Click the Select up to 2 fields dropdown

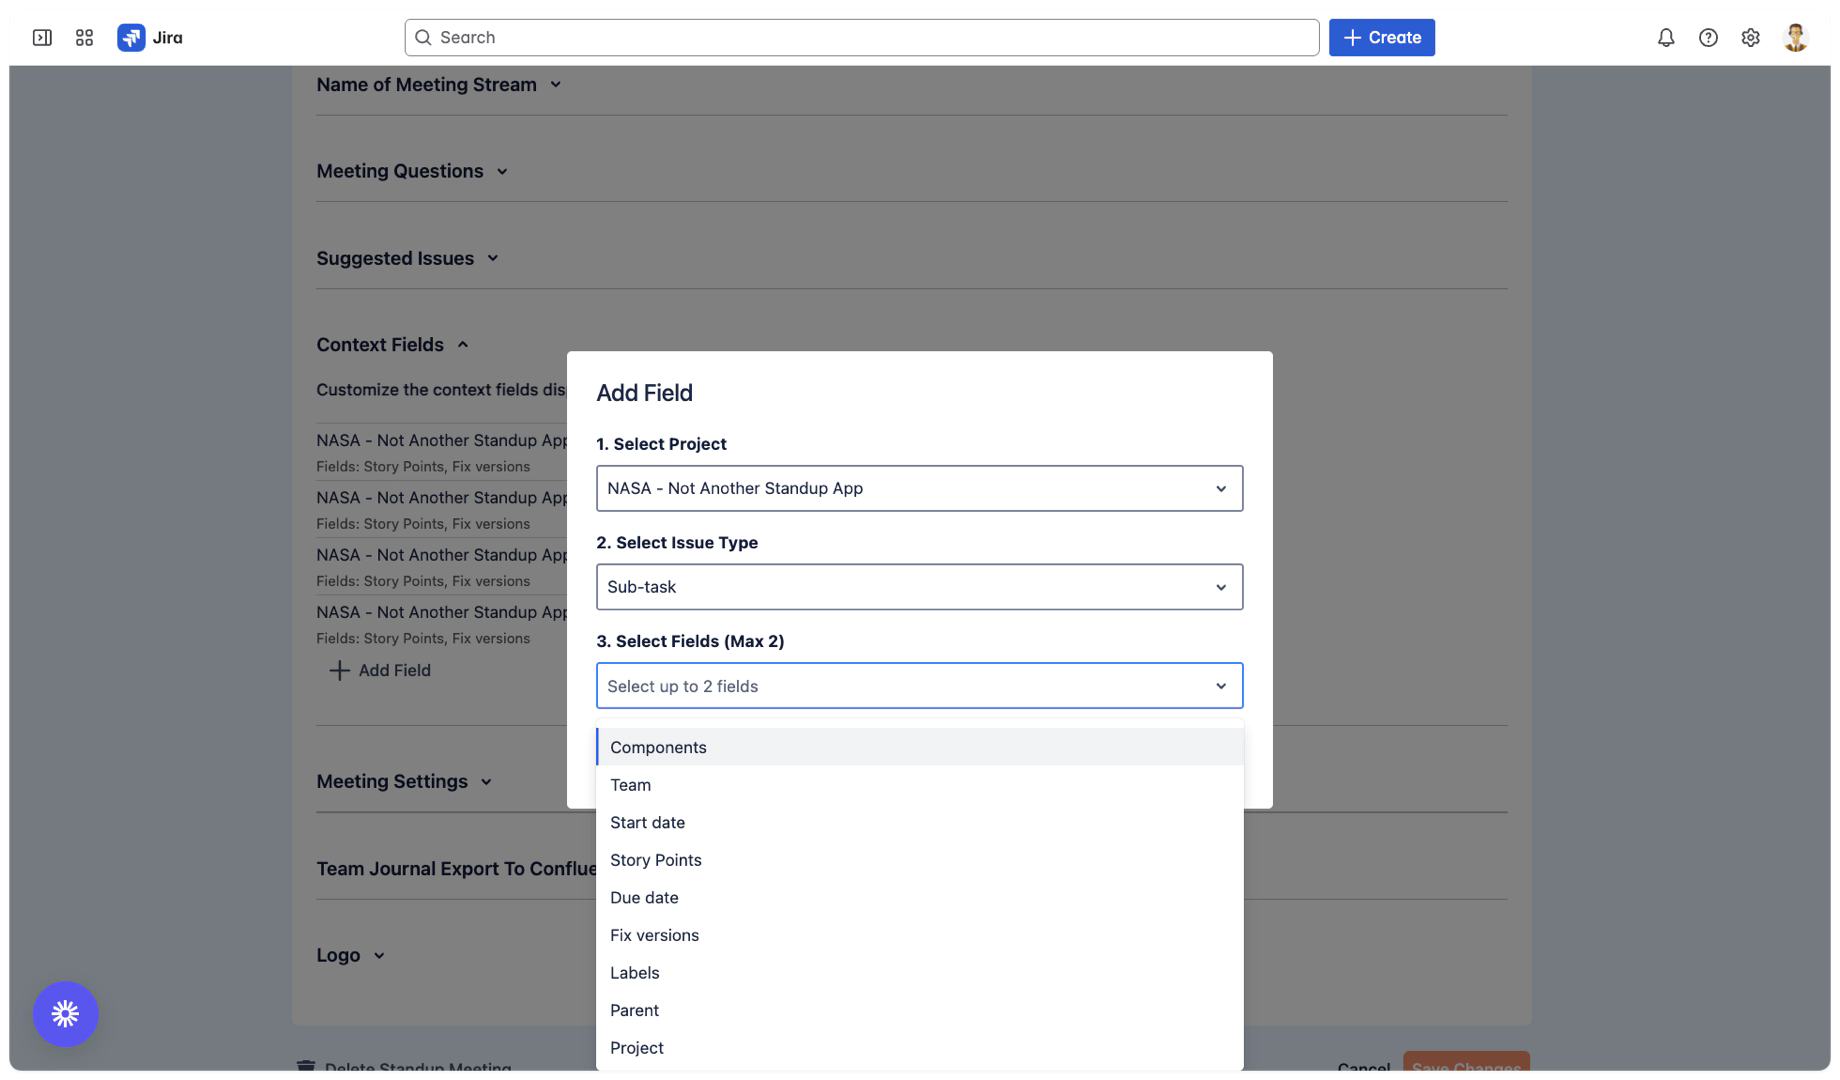point(919,686)
